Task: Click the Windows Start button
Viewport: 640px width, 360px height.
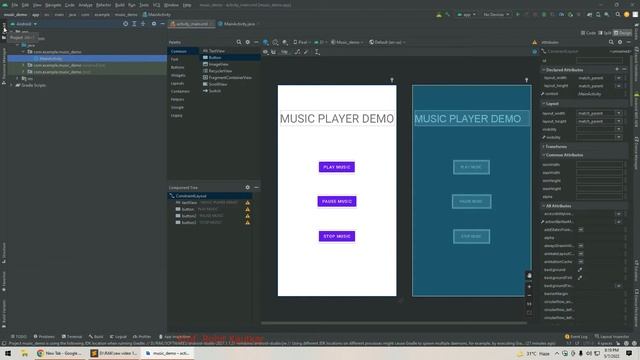Action: [x=8, y=353]
